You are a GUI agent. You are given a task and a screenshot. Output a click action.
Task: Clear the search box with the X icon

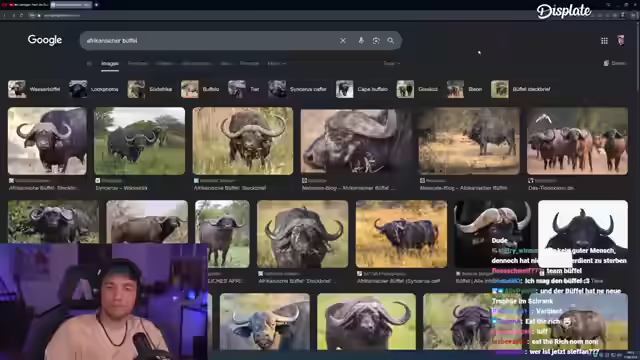pyautogui.click(x=343, y=40)
